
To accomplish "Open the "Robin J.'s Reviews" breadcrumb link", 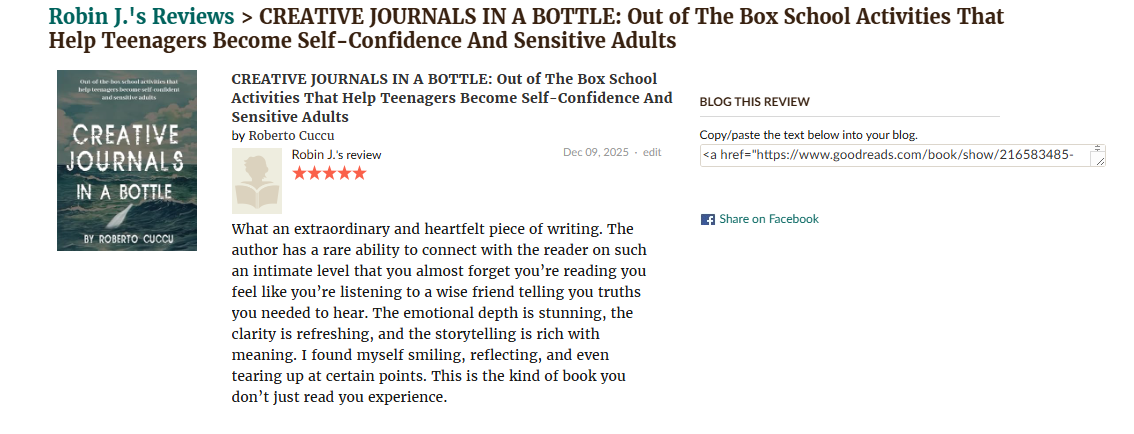I will pos(141,17).
